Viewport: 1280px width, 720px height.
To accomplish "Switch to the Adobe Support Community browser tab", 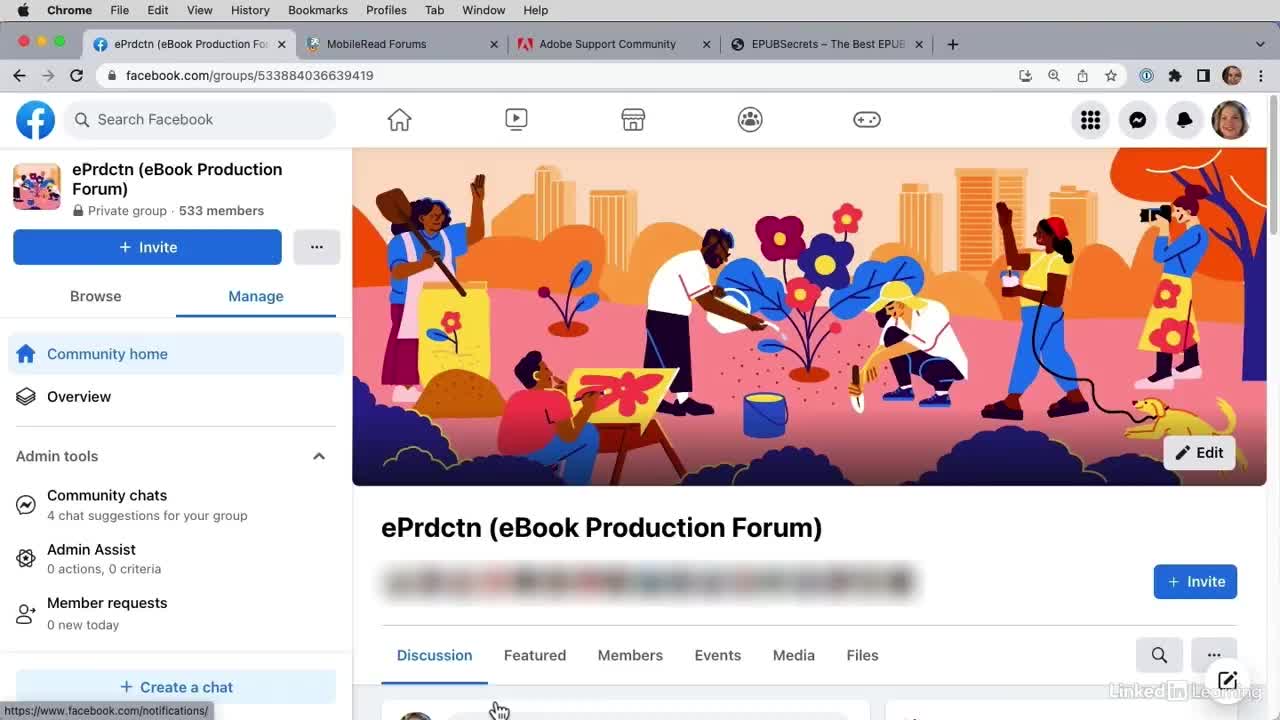I will [612, 44].
